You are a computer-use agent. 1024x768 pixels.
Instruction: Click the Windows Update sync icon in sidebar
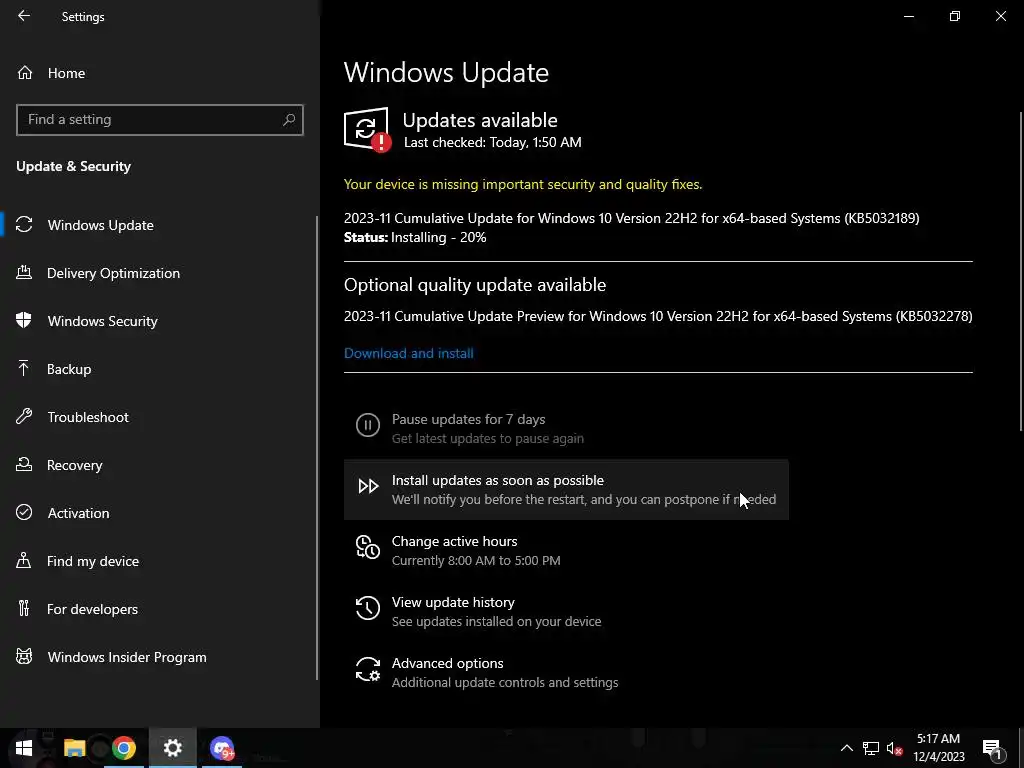pos(24,225)
